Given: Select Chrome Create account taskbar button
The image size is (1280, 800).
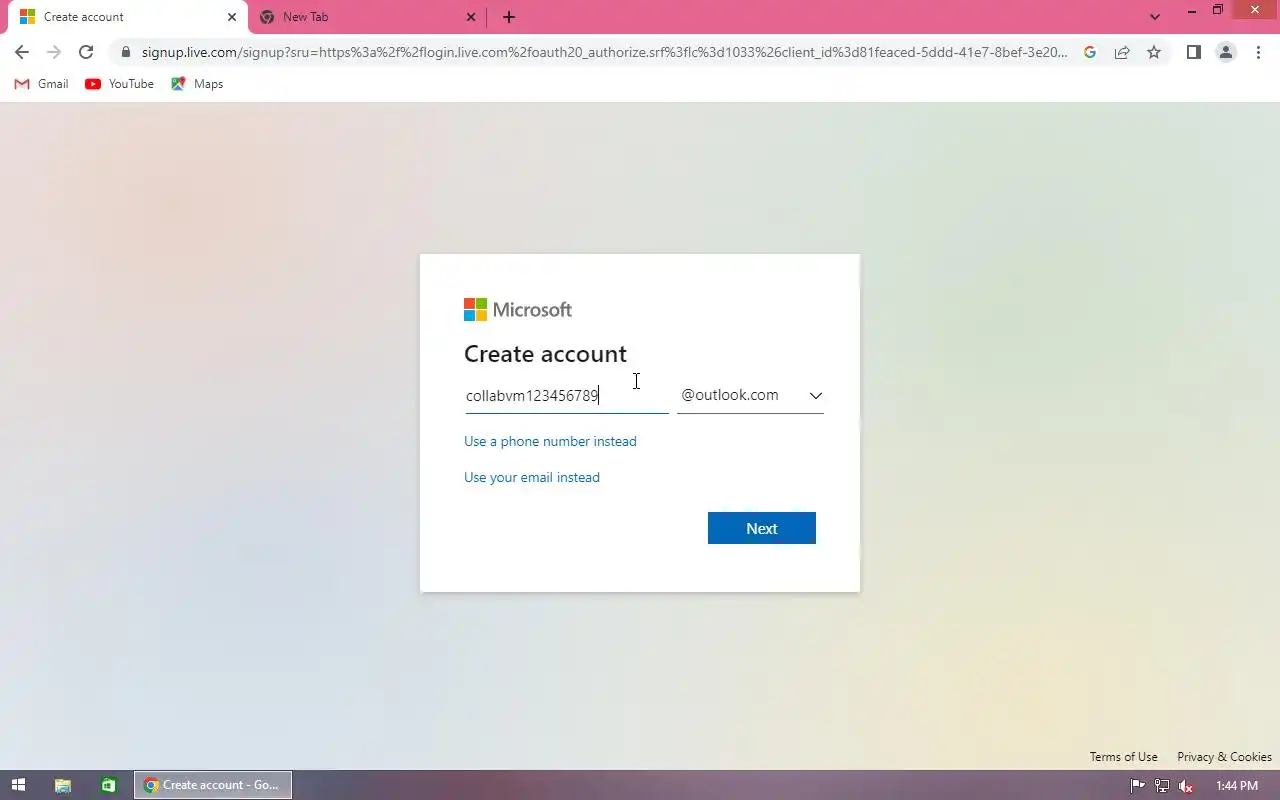Looking at the screenshot, I should tap(213, 785).
